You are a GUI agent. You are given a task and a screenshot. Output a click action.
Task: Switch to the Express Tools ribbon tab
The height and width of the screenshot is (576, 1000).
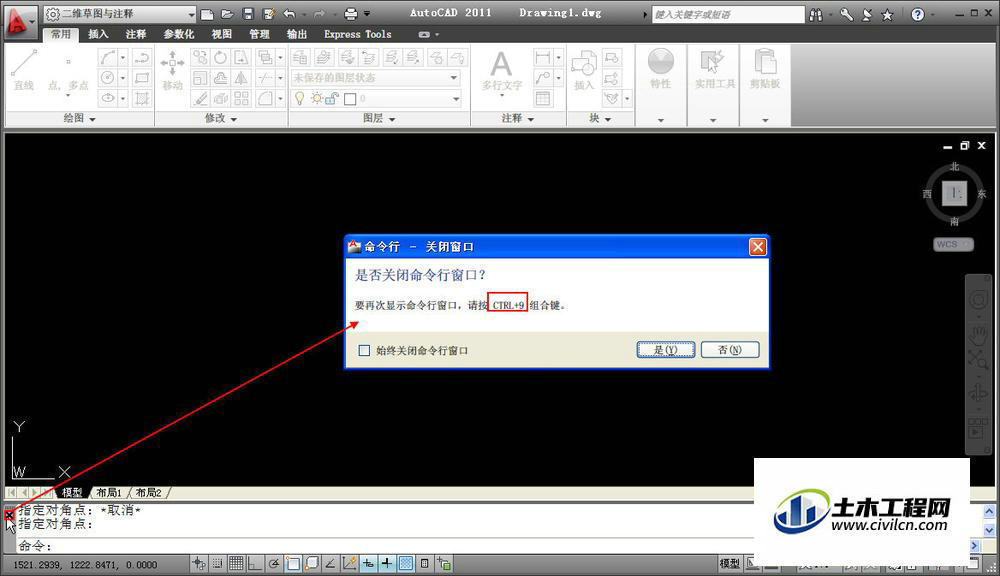(x=357, y=34)
